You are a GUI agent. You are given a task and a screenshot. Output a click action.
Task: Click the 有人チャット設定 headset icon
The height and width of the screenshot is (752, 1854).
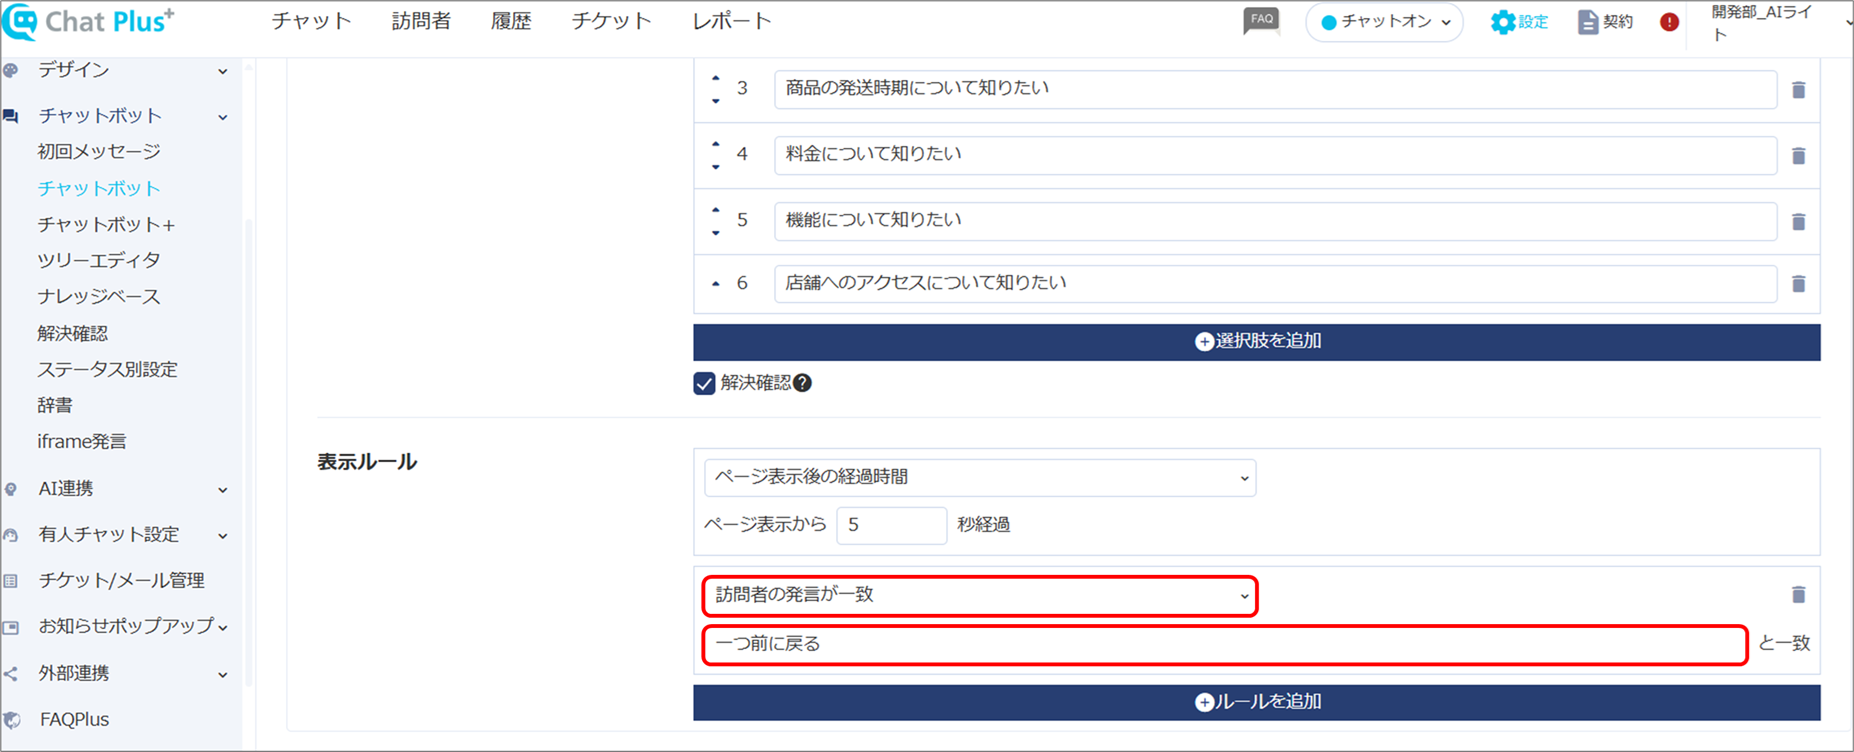[11, 535]
